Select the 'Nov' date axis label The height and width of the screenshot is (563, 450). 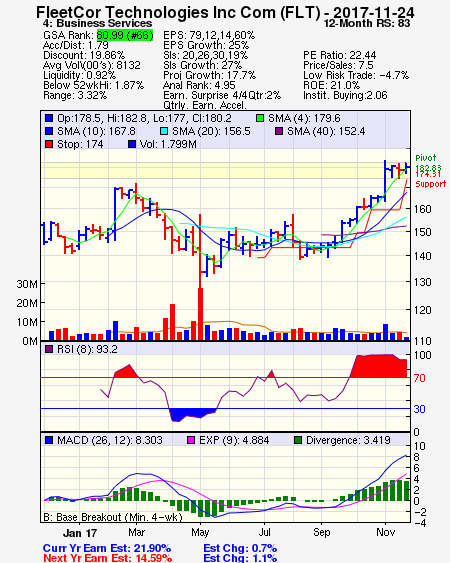386,532
